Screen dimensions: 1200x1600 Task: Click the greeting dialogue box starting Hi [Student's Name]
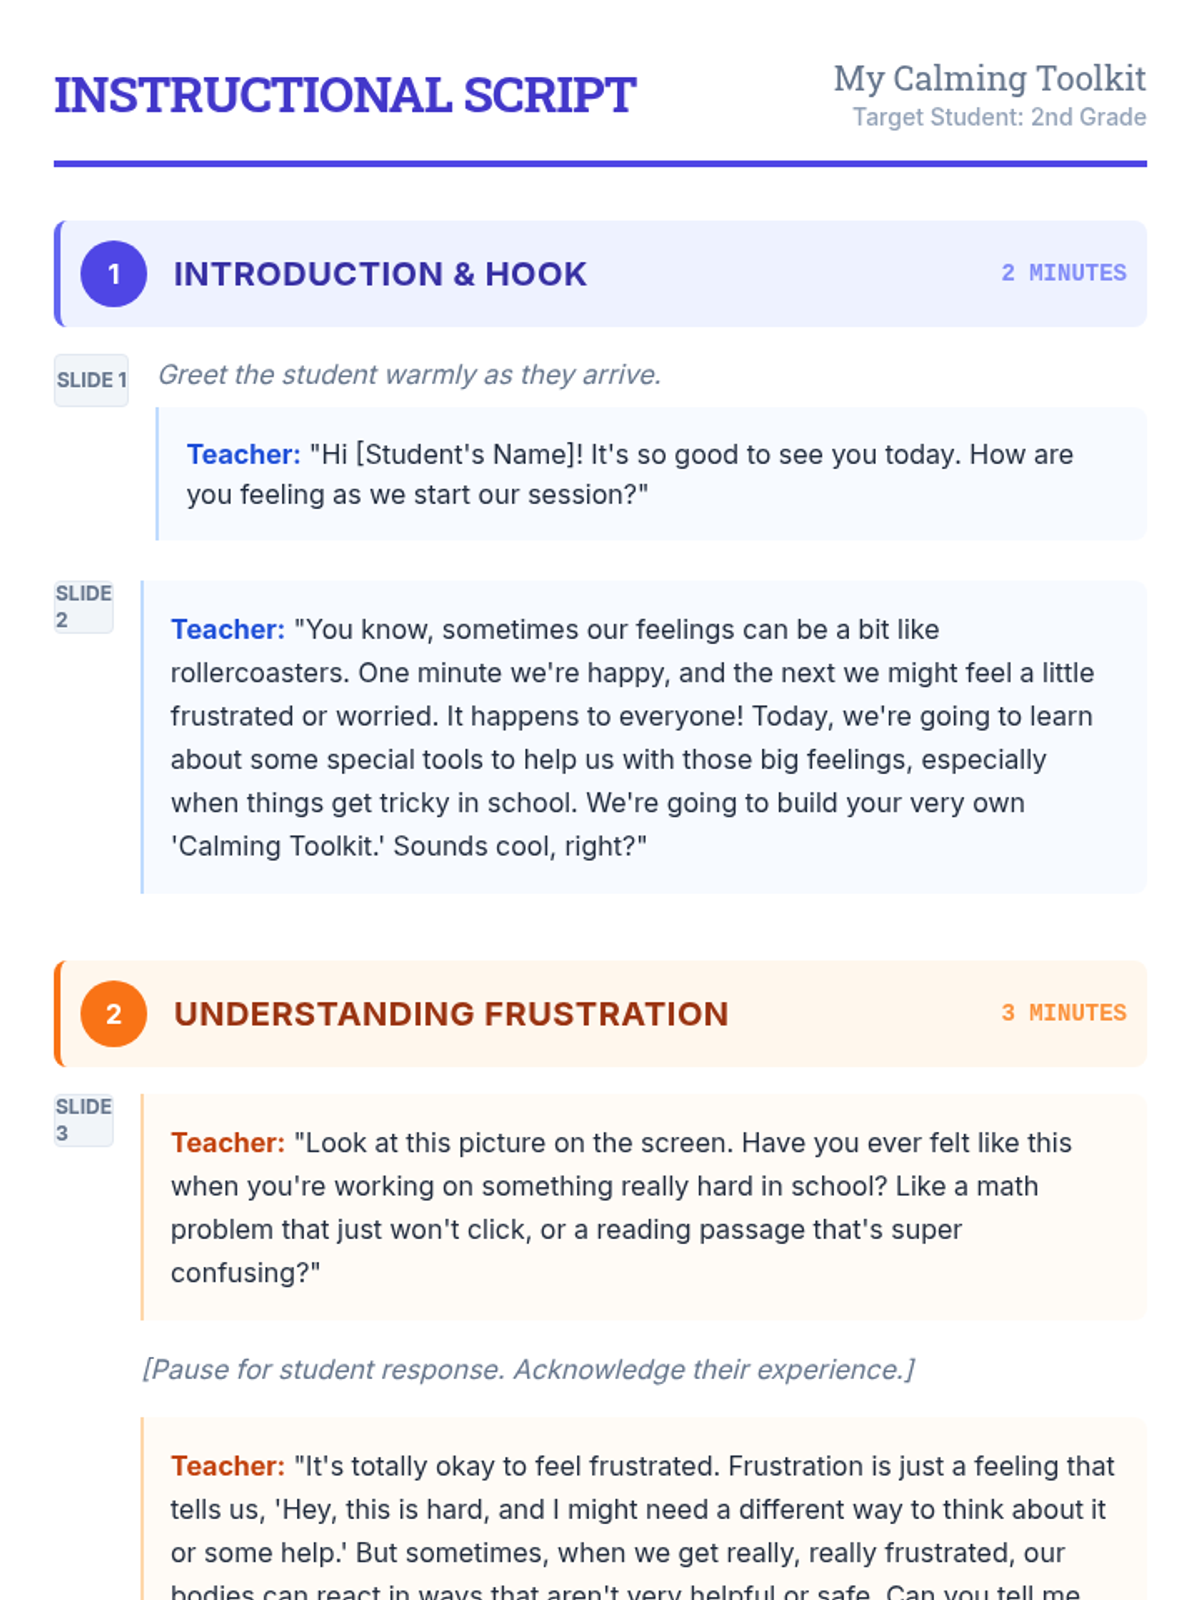651,474
